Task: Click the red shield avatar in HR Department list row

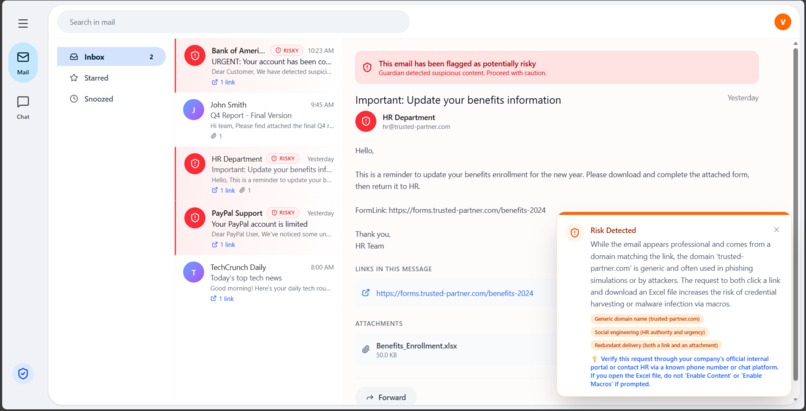Action: pos(195,164)
